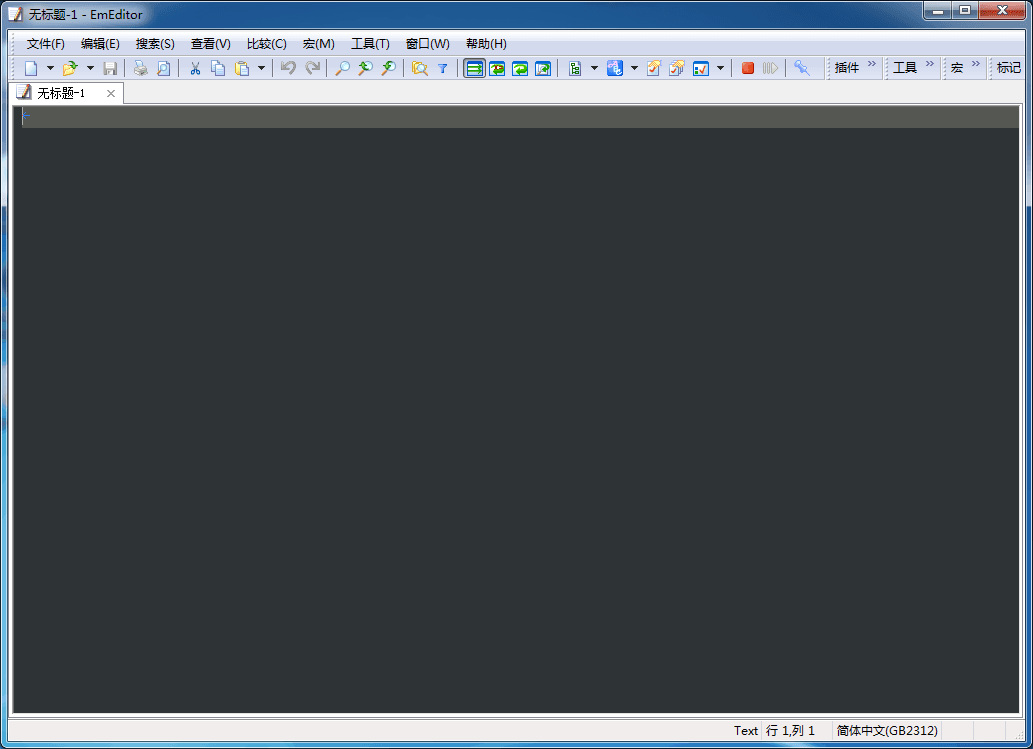Click the Copy icon
Viewport: 1033px width, 749px height.
coord(218,67)
